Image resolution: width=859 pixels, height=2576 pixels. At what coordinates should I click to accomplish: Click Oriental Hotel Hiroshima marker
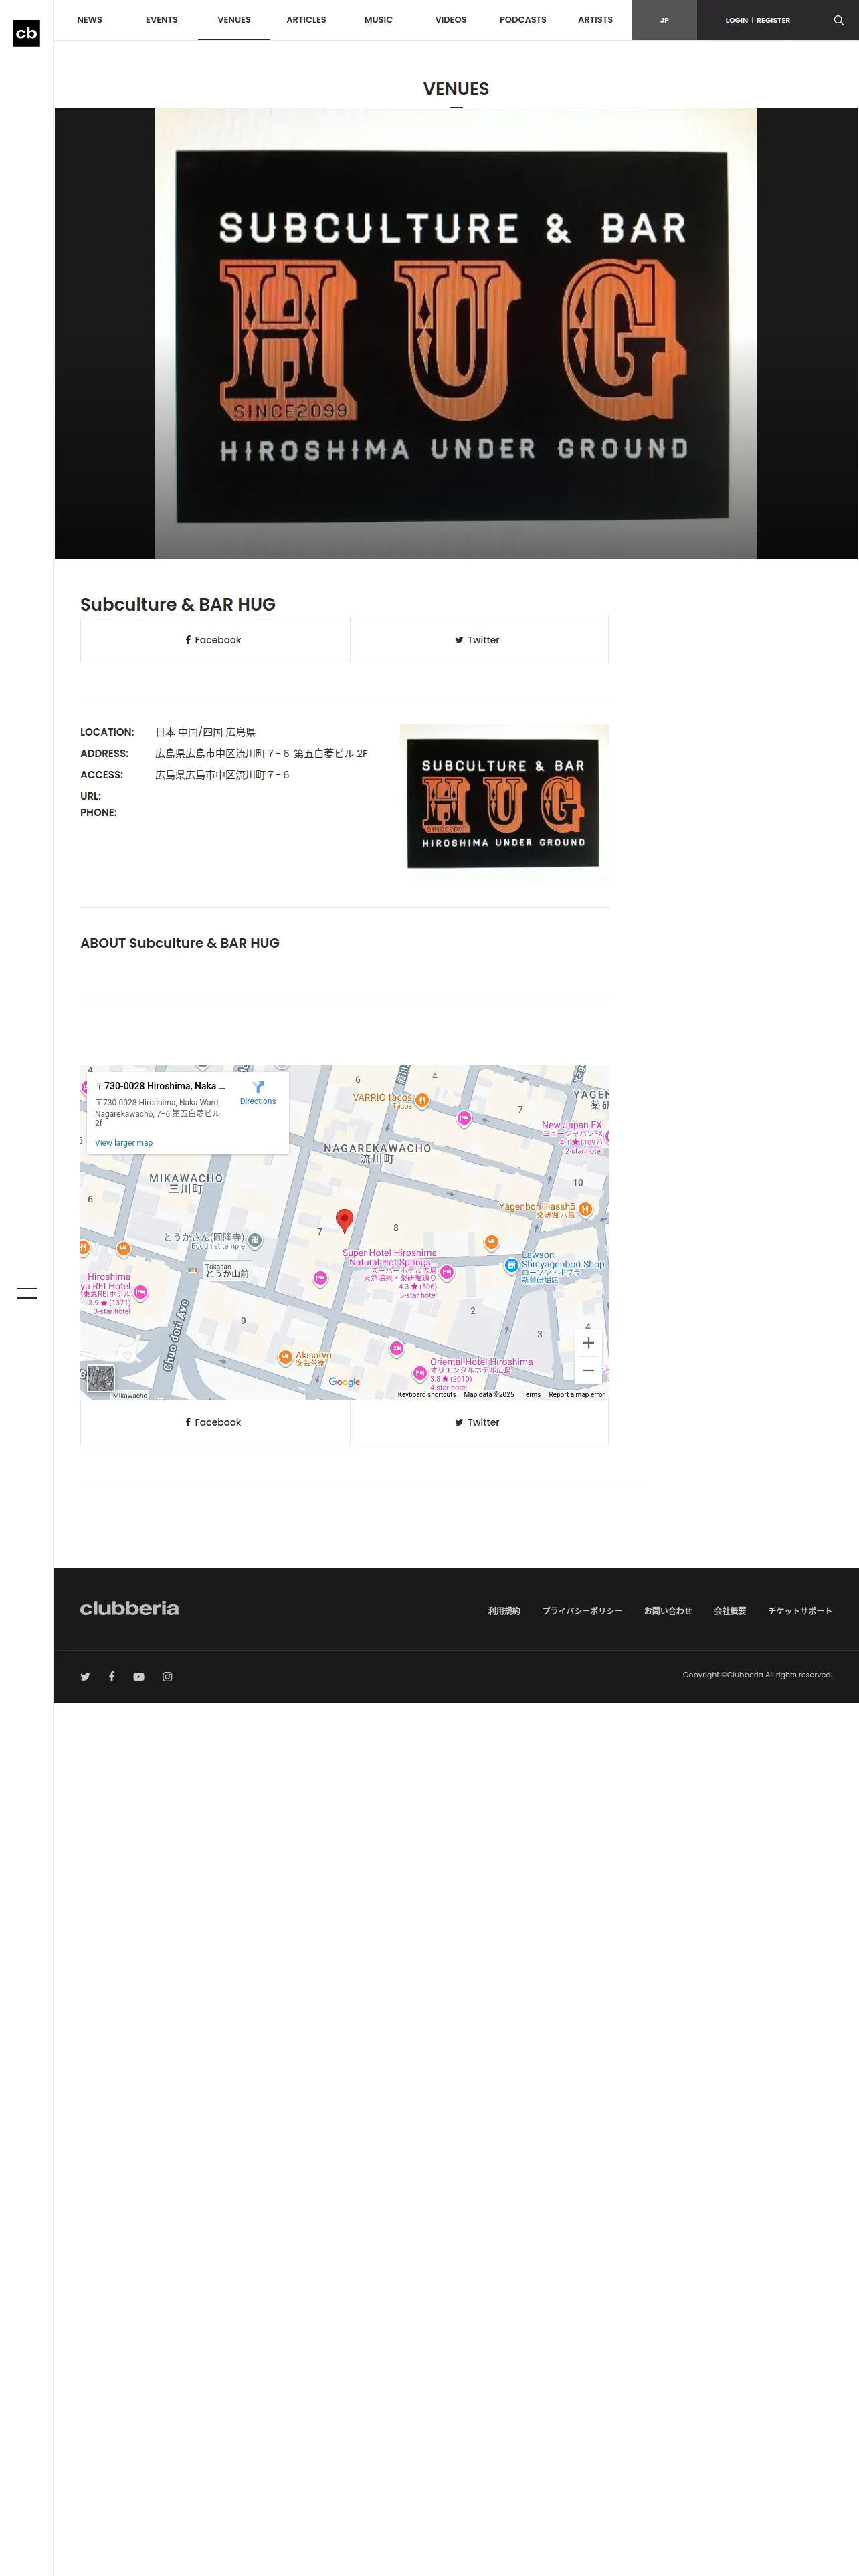coord(420,1373)
